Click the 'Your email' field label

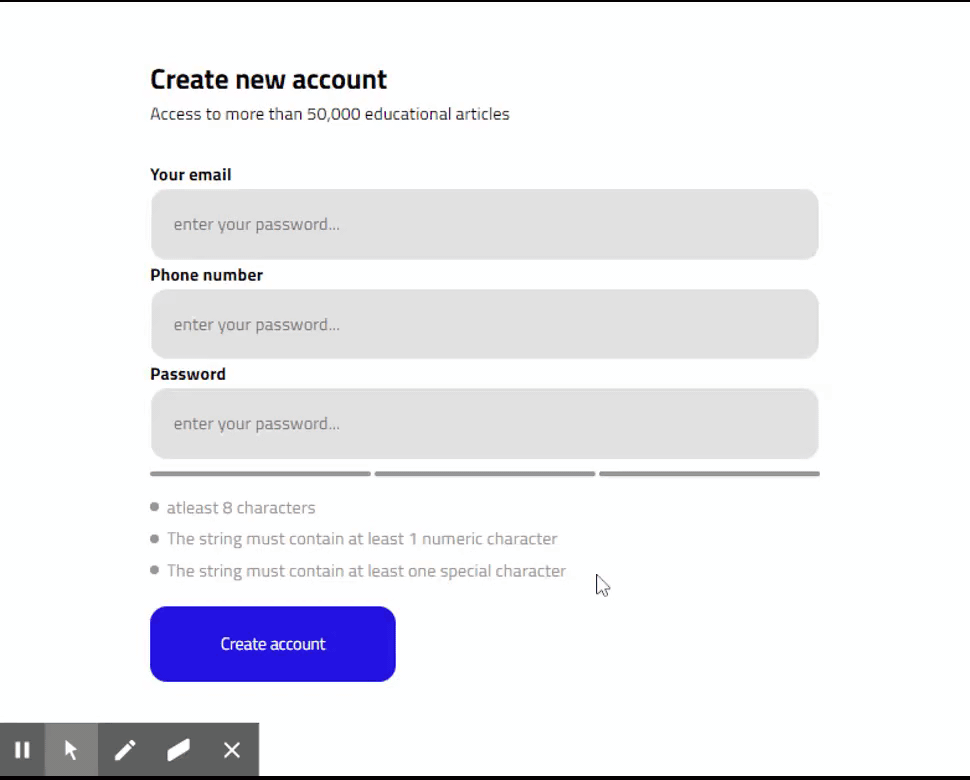[190, 174]
